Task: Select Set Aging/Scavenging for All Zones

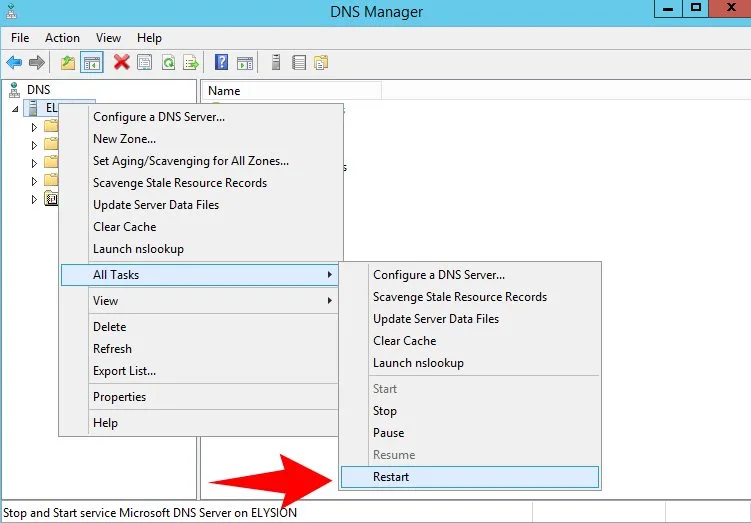Action: (191, 161)
